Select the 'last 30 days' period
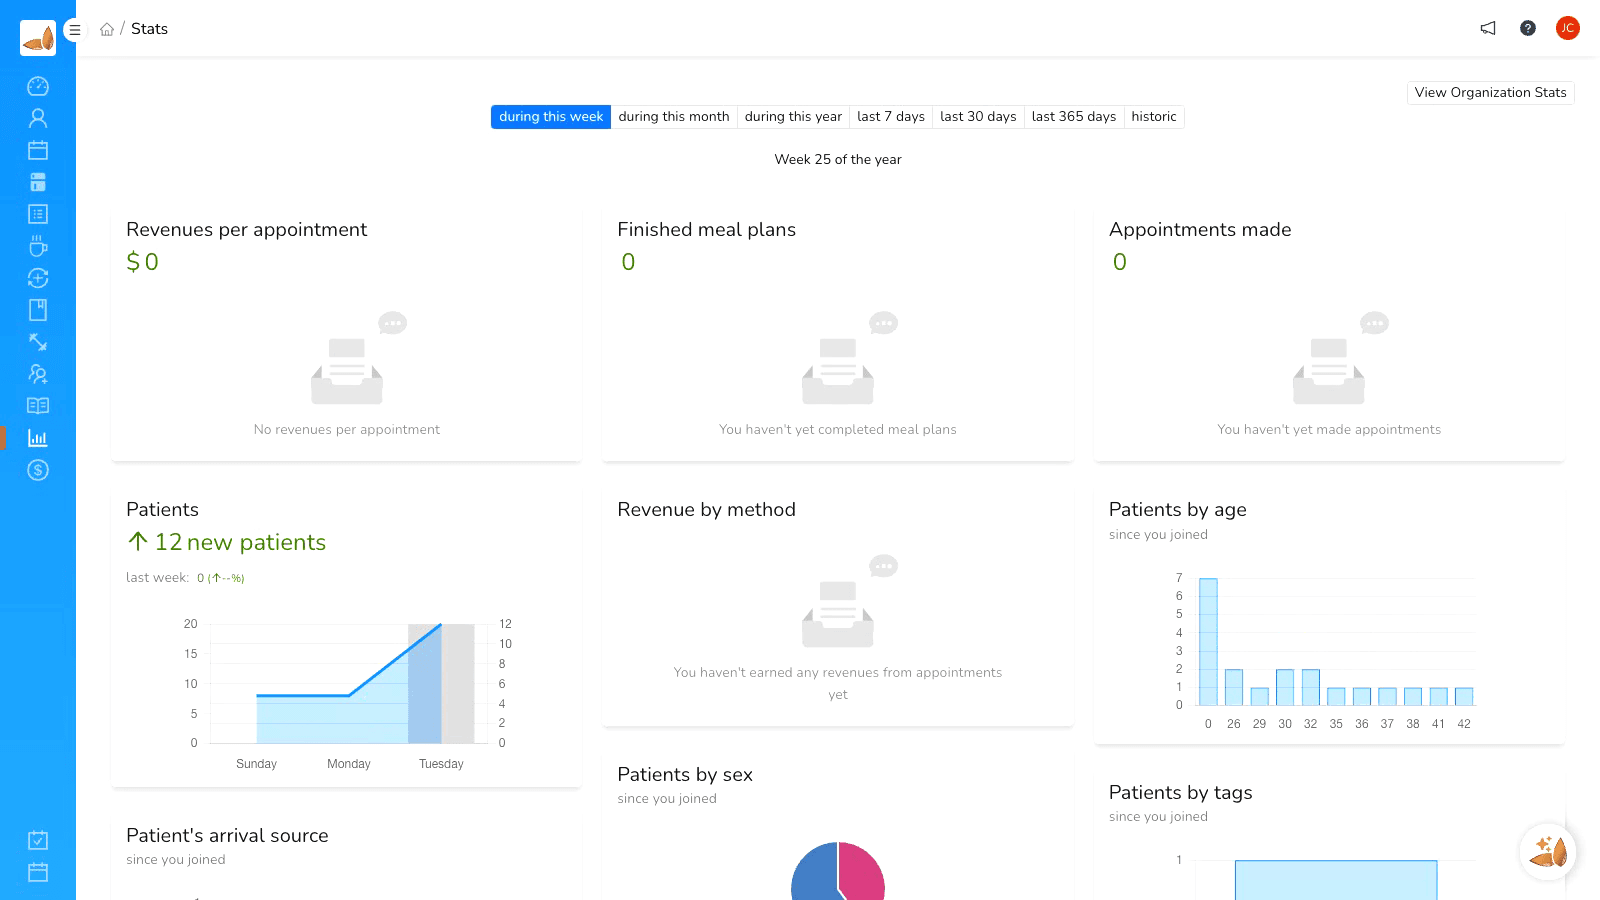 pyautogui.click(x=978, y=117)
